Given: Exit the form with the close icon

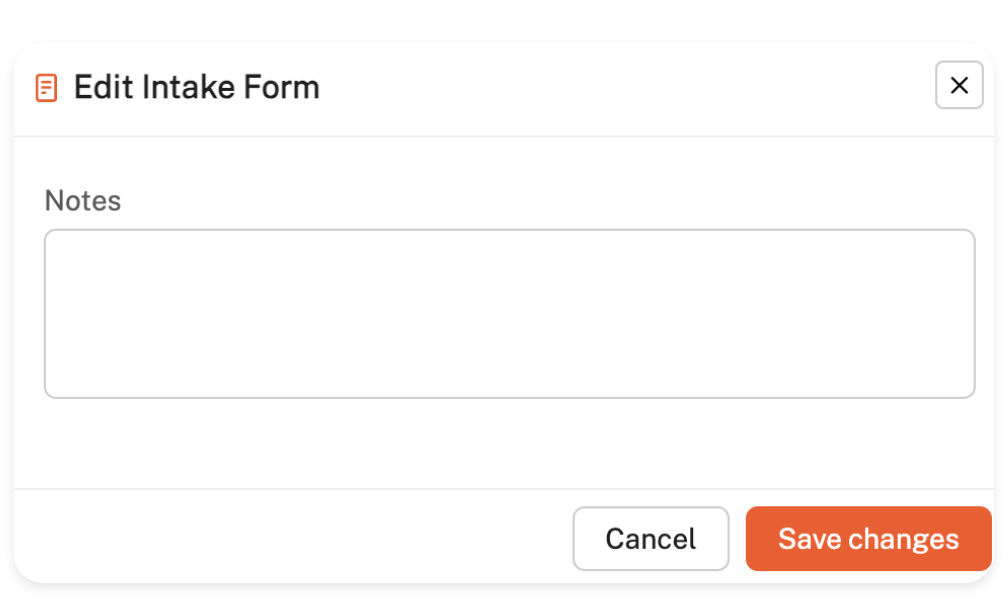Looking at the screenshot, I should pos(958,86).
